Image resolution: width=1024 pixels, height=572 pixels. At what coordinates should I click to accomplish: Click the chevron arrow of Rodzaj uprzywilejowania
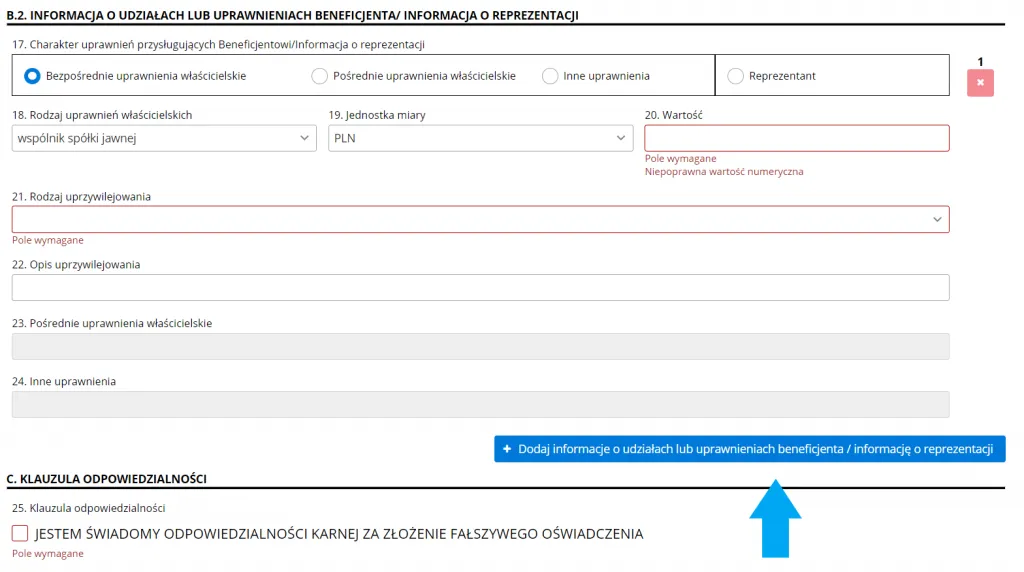[937, 219]
